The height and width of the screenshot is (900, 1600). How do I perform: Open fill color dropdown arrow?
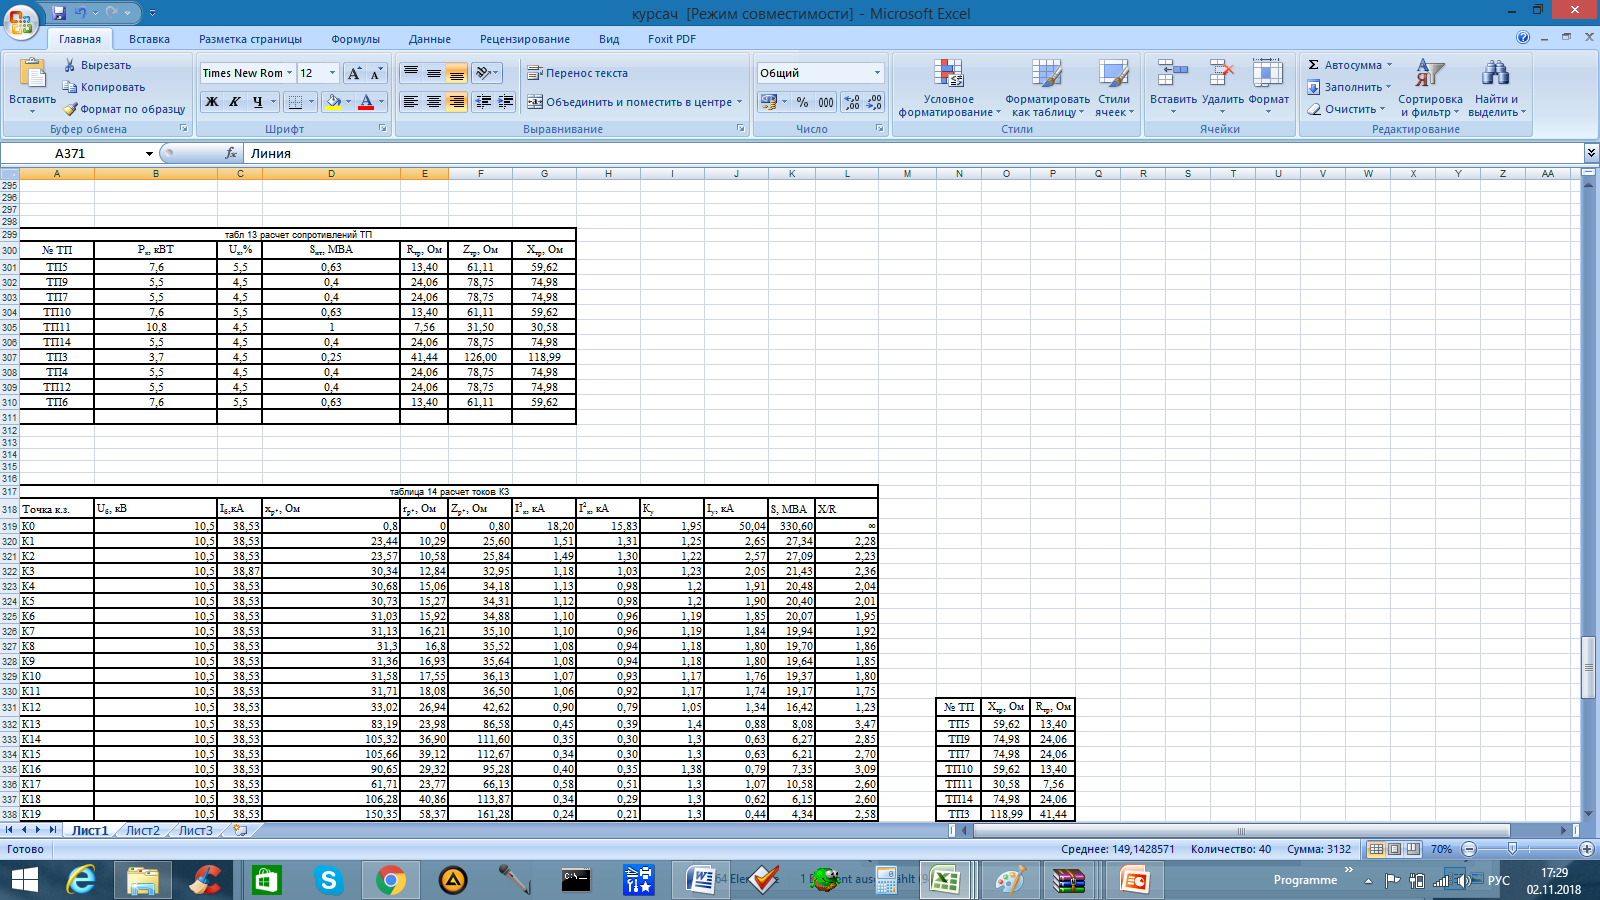(348, 102)
